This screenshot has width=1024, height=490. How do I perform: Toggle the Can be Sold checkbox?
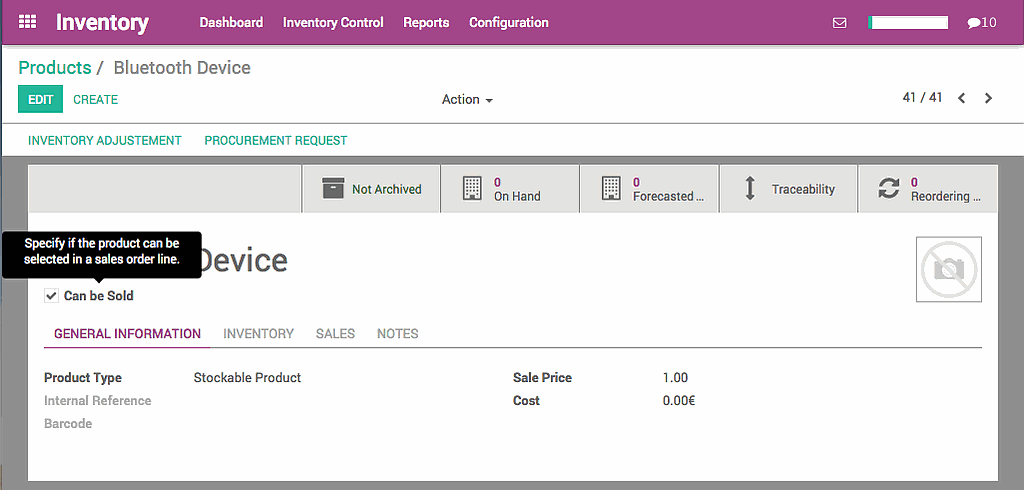point(51,296)
